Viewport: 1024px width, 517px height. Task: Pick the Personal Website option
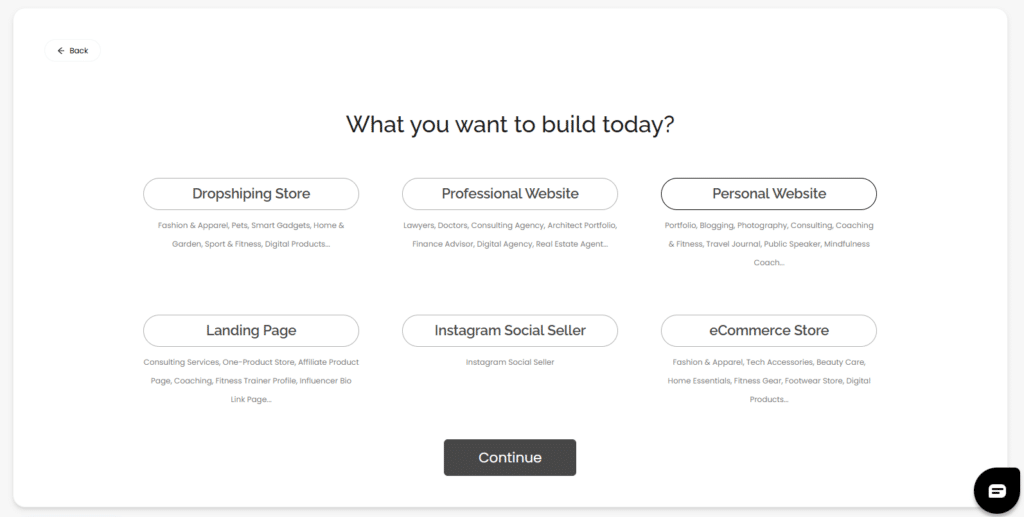pyautogui.click(x=769, y=194)
